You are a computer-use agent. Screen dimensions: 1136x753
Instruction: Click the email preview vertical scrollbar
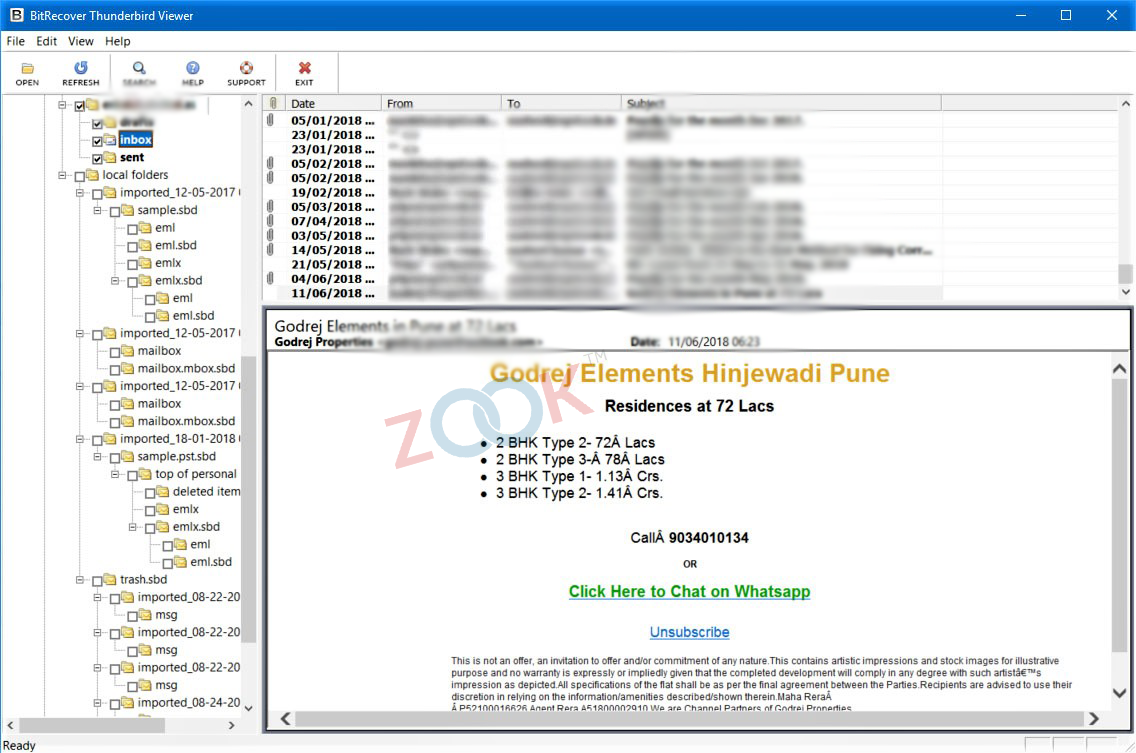coord(1119,515)
